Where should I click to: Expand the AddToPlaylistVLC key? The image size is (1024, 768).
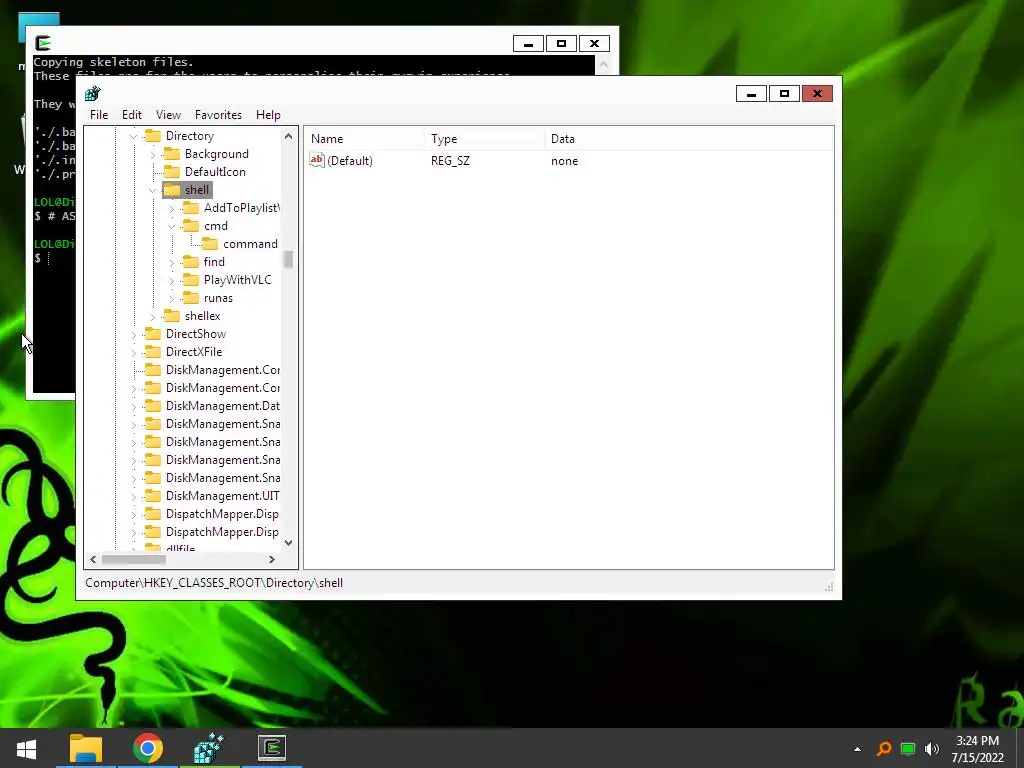pos(172,209)
